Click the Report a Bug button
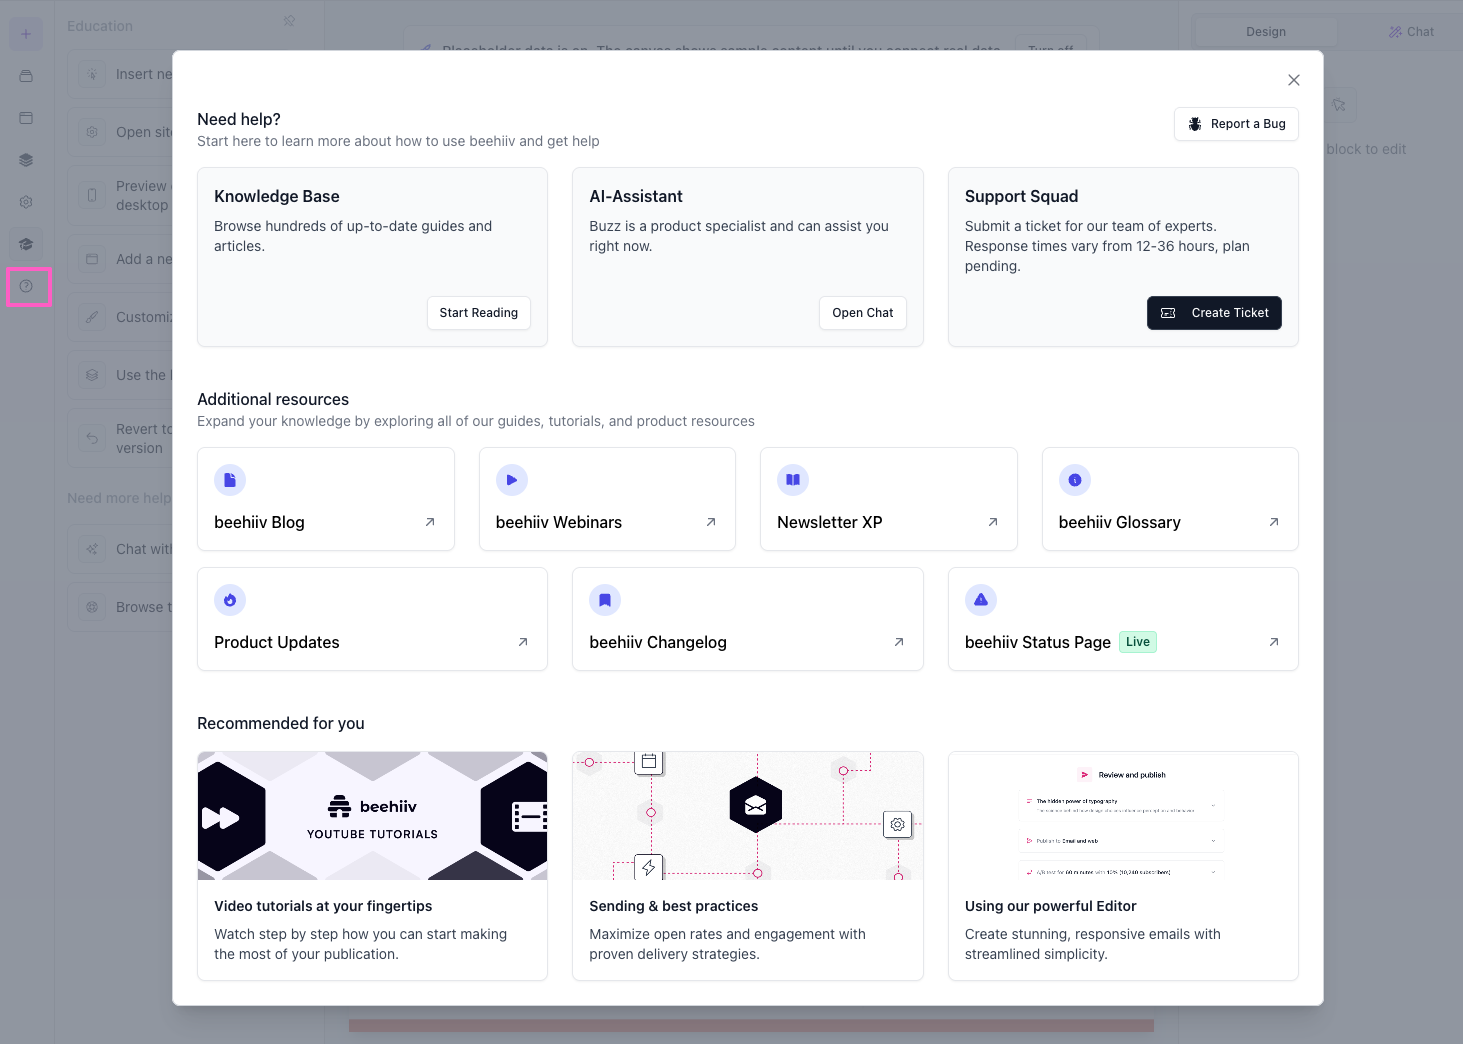This screenshot has width=1463, height=1044. pyautogui.click(x=1236, y=124)
